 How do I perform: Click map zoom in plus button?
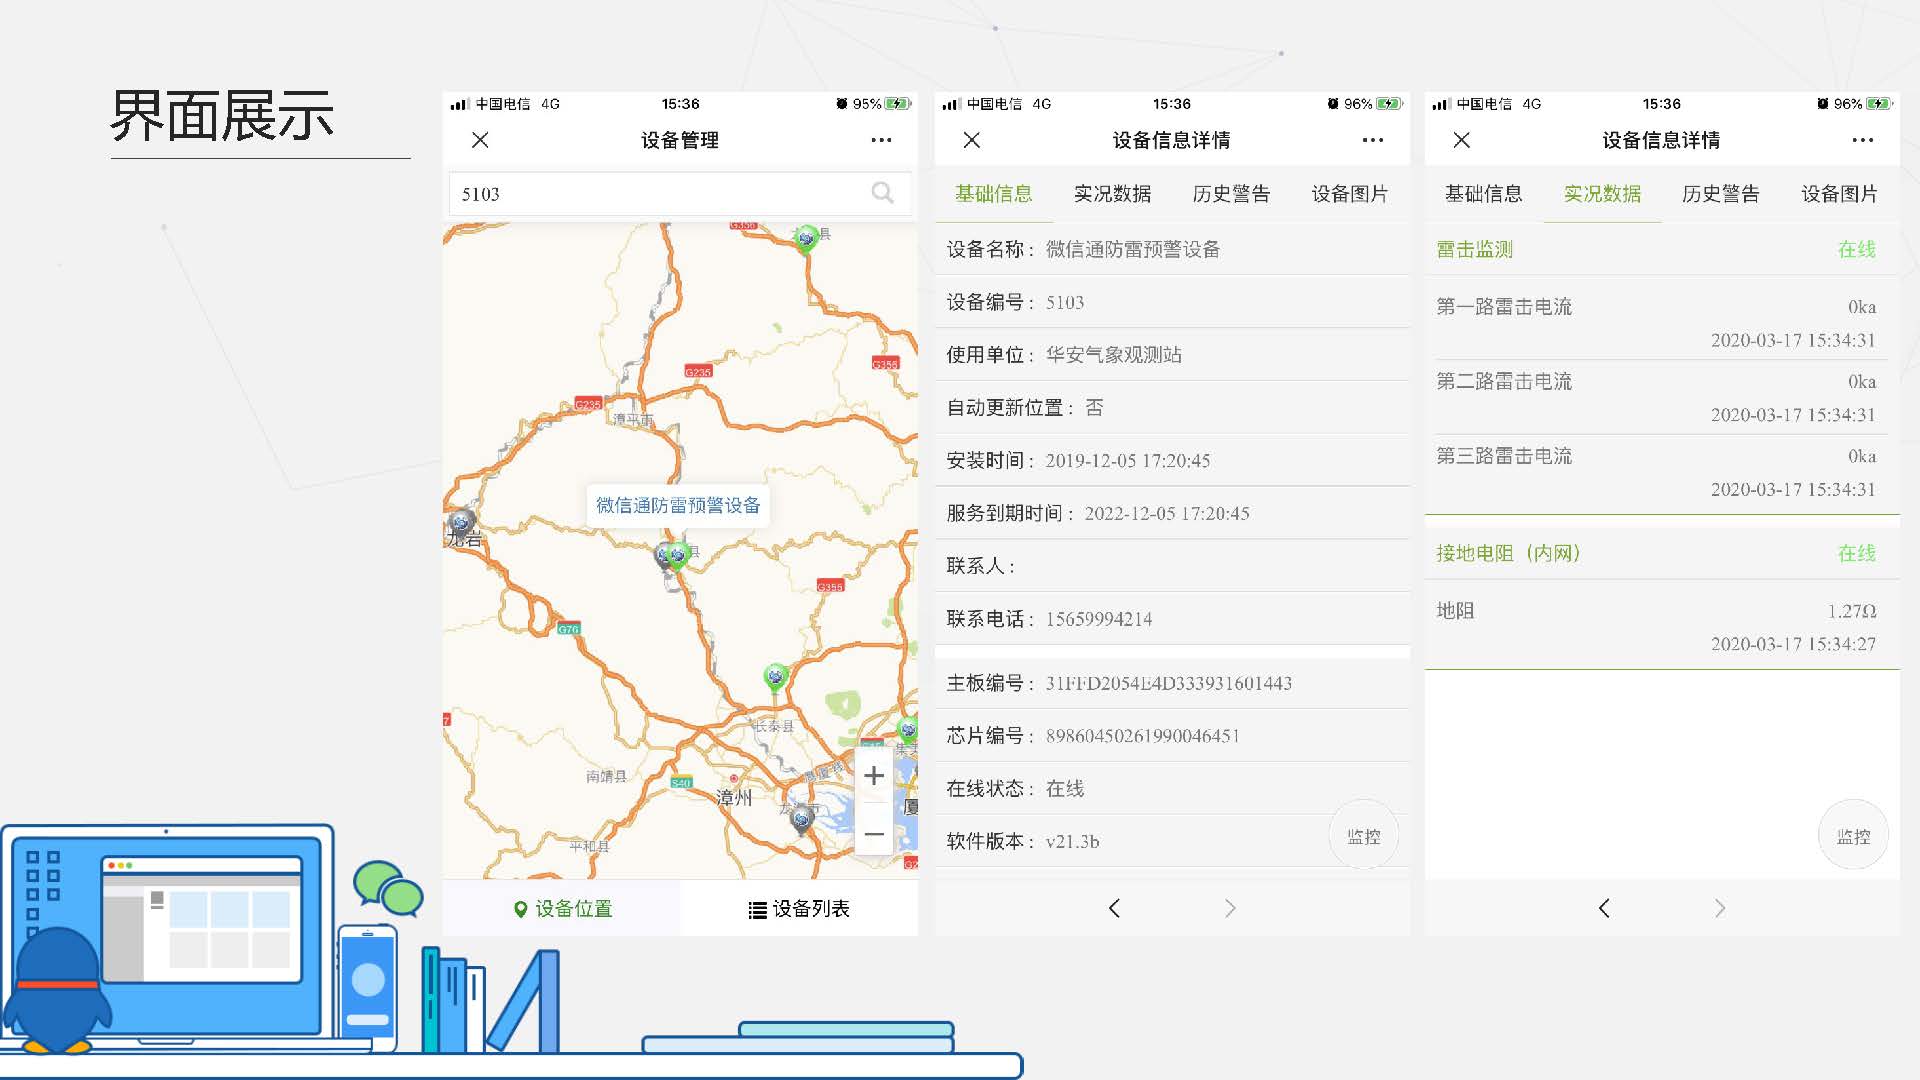coord(873,776)
